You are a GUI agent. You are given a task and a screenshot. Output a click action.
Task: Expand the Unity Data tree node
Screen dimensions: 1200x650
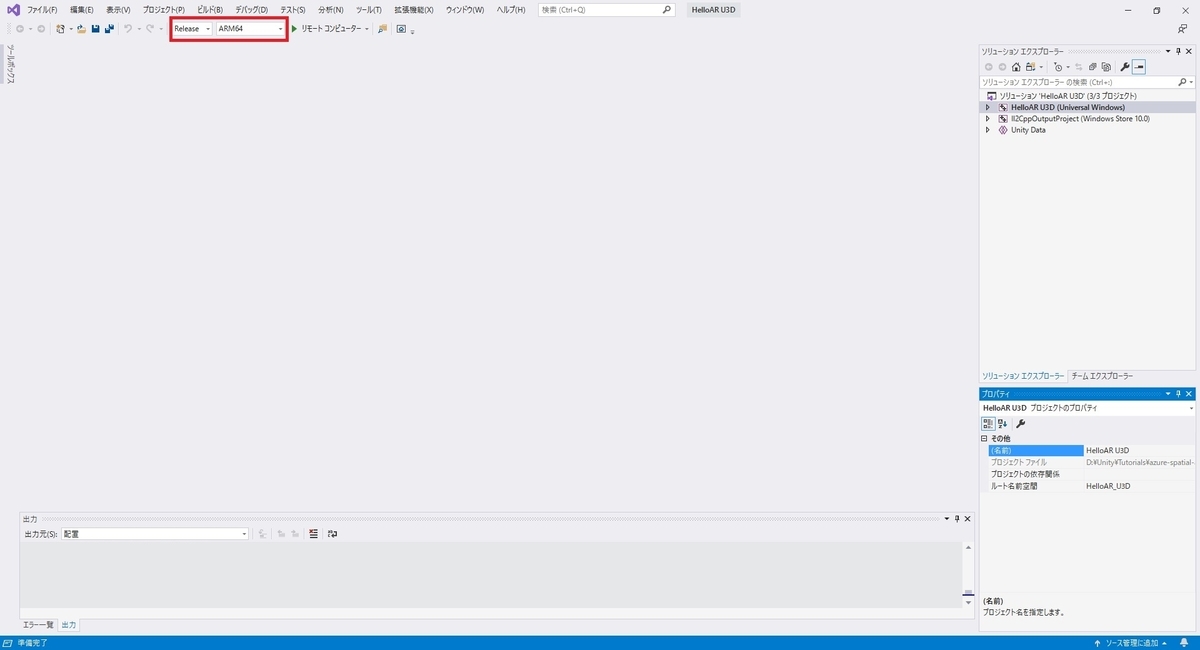(x=988, y=130)
